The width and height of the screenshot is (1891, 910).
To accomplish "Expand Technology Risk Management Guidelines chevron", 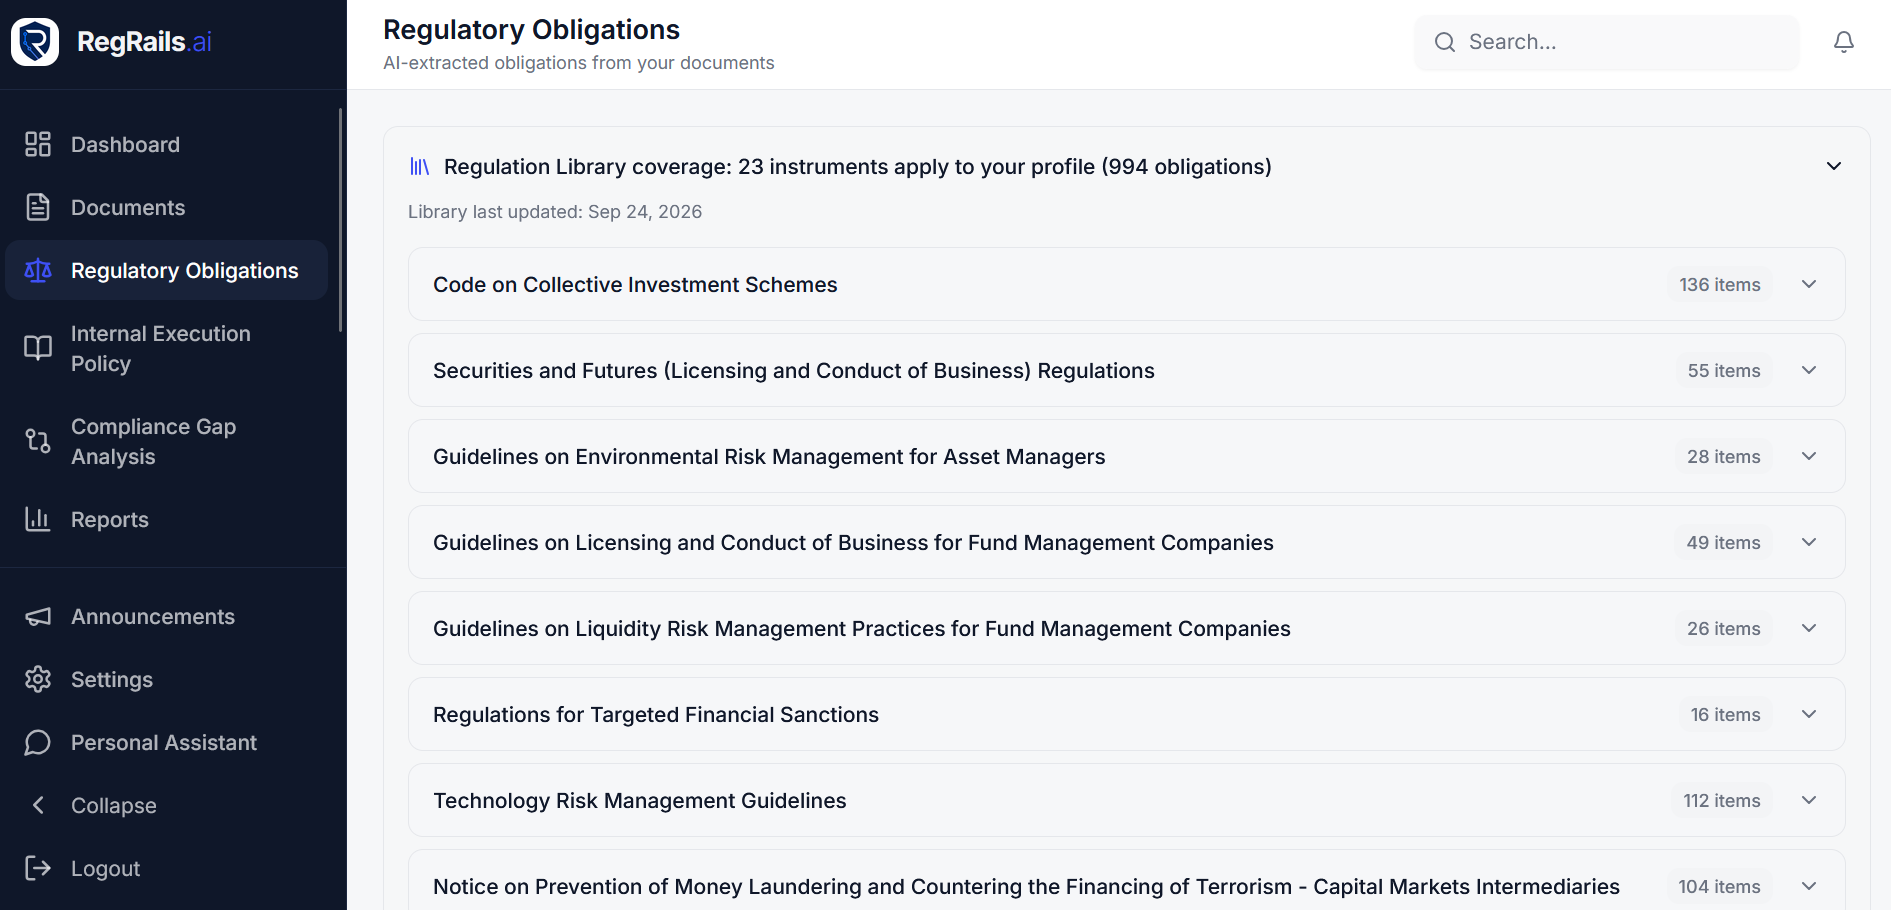I will (1809, 800).
